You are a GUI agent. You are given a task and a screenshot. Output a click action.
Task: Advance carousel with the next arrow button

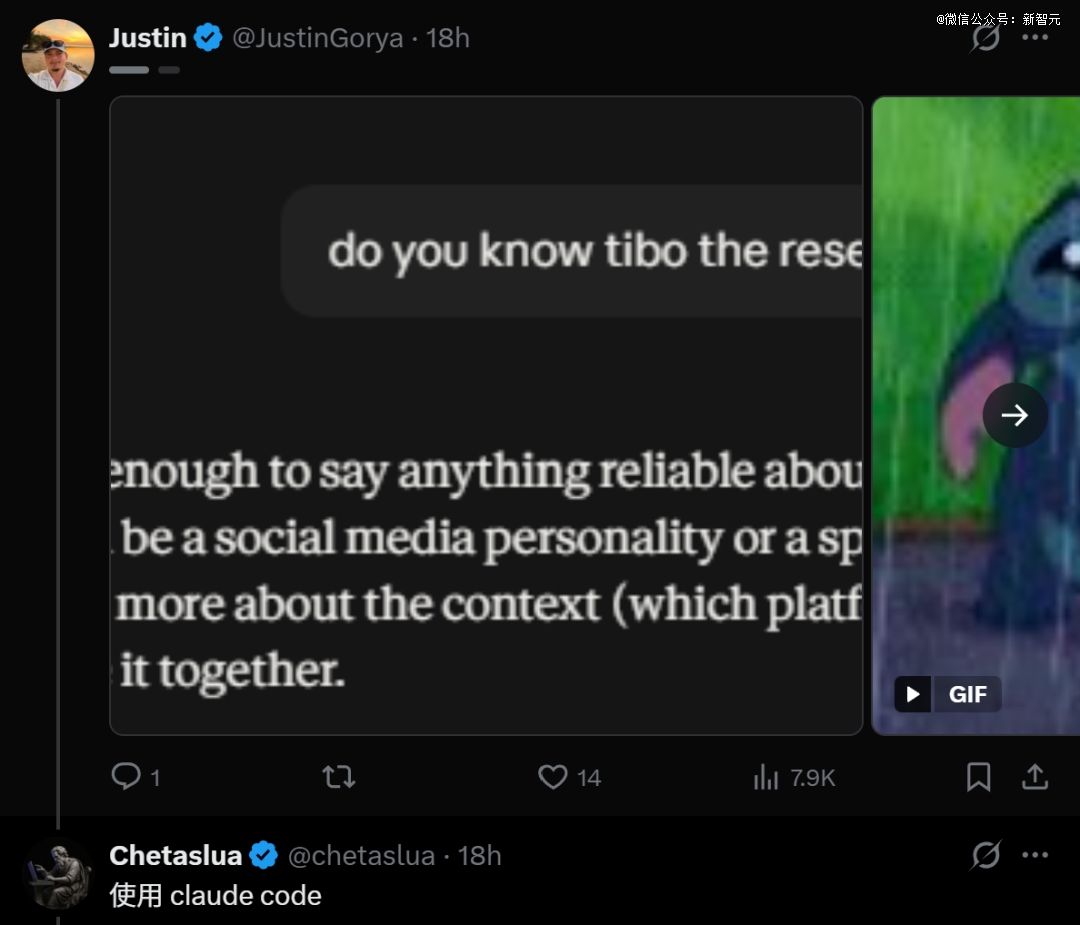pyautogui.click(x=1015, y=415)
